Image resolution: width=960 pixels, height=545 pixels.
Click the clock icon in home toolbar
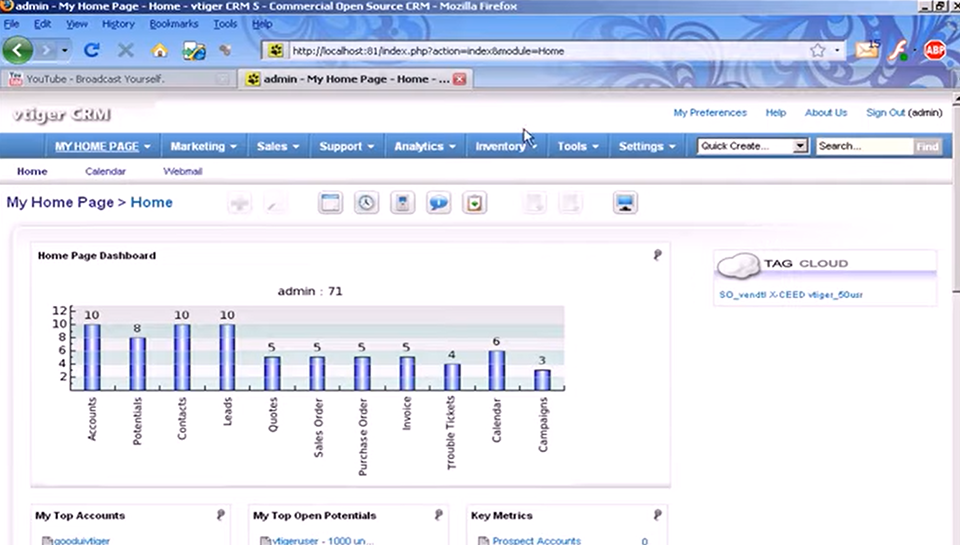[x=366, y=203]
